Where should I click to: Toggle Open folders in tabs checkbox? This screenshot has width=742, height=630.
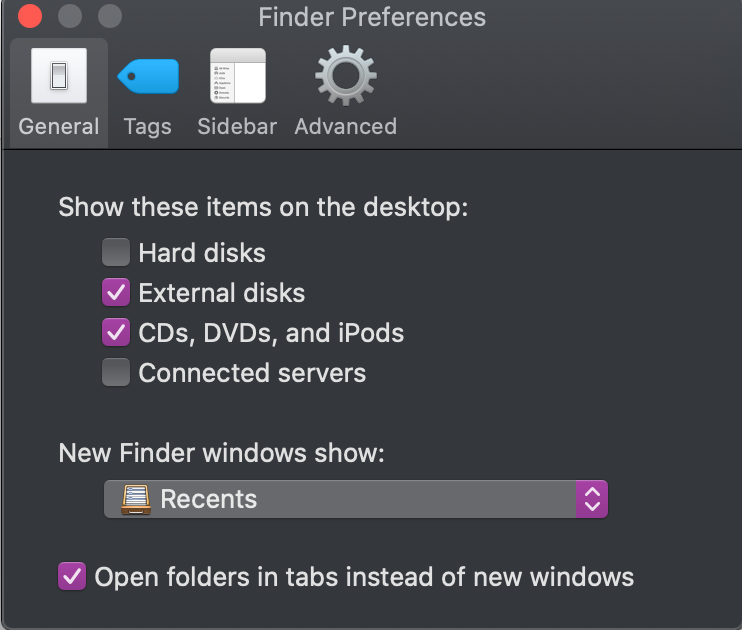[72, 577]
